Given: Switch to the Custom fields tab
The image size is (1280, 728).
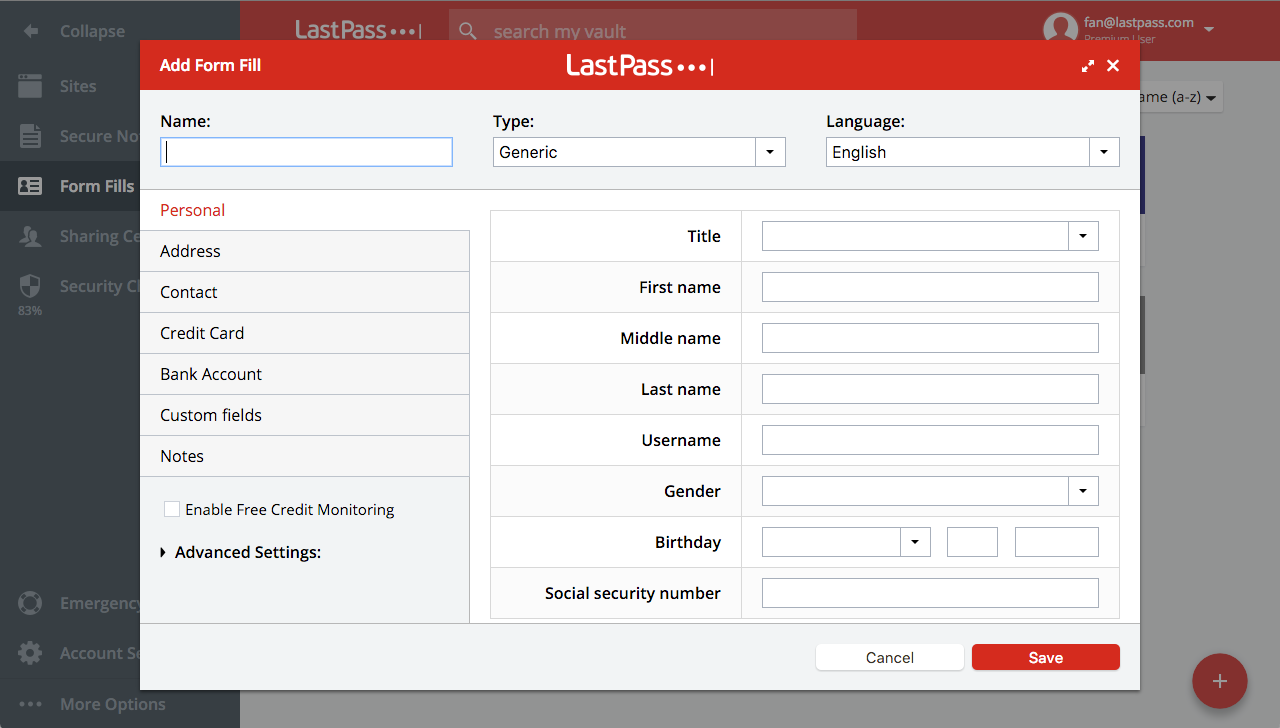Looking at the screenshot, I should coord(304,415).
